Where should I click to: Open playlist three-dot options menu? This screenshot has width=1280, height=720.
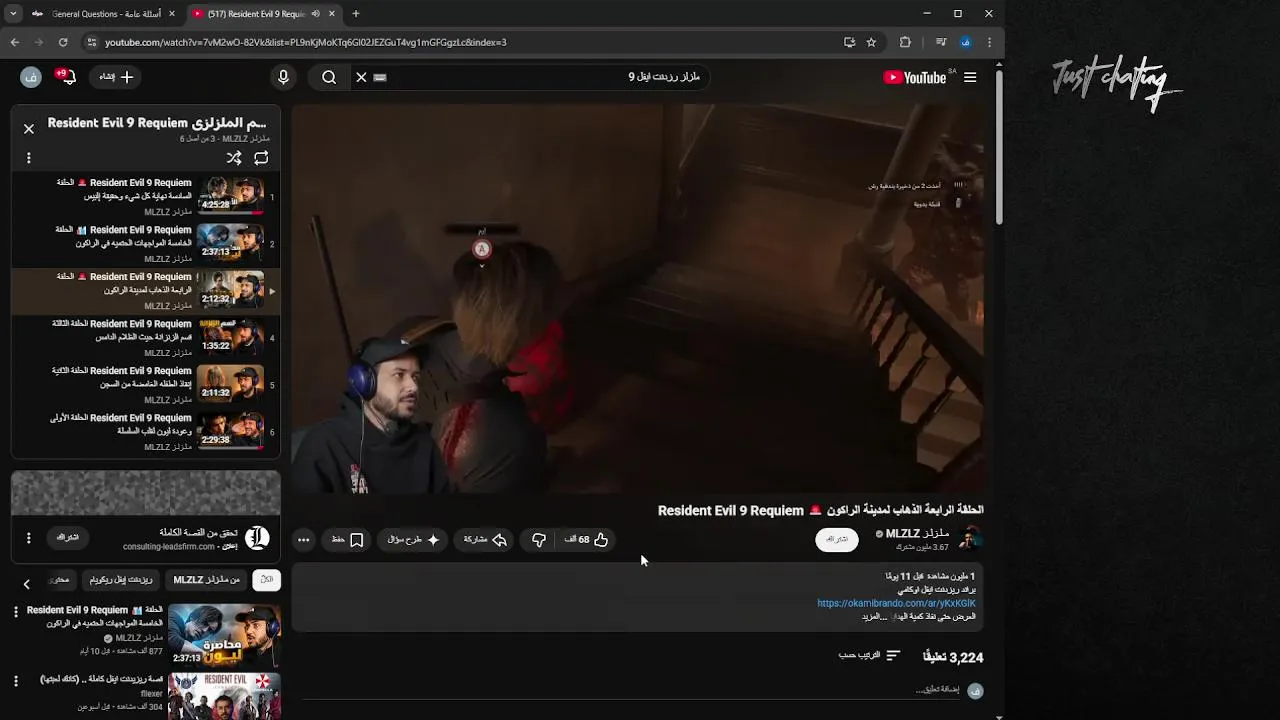click(x=29, y=158)
